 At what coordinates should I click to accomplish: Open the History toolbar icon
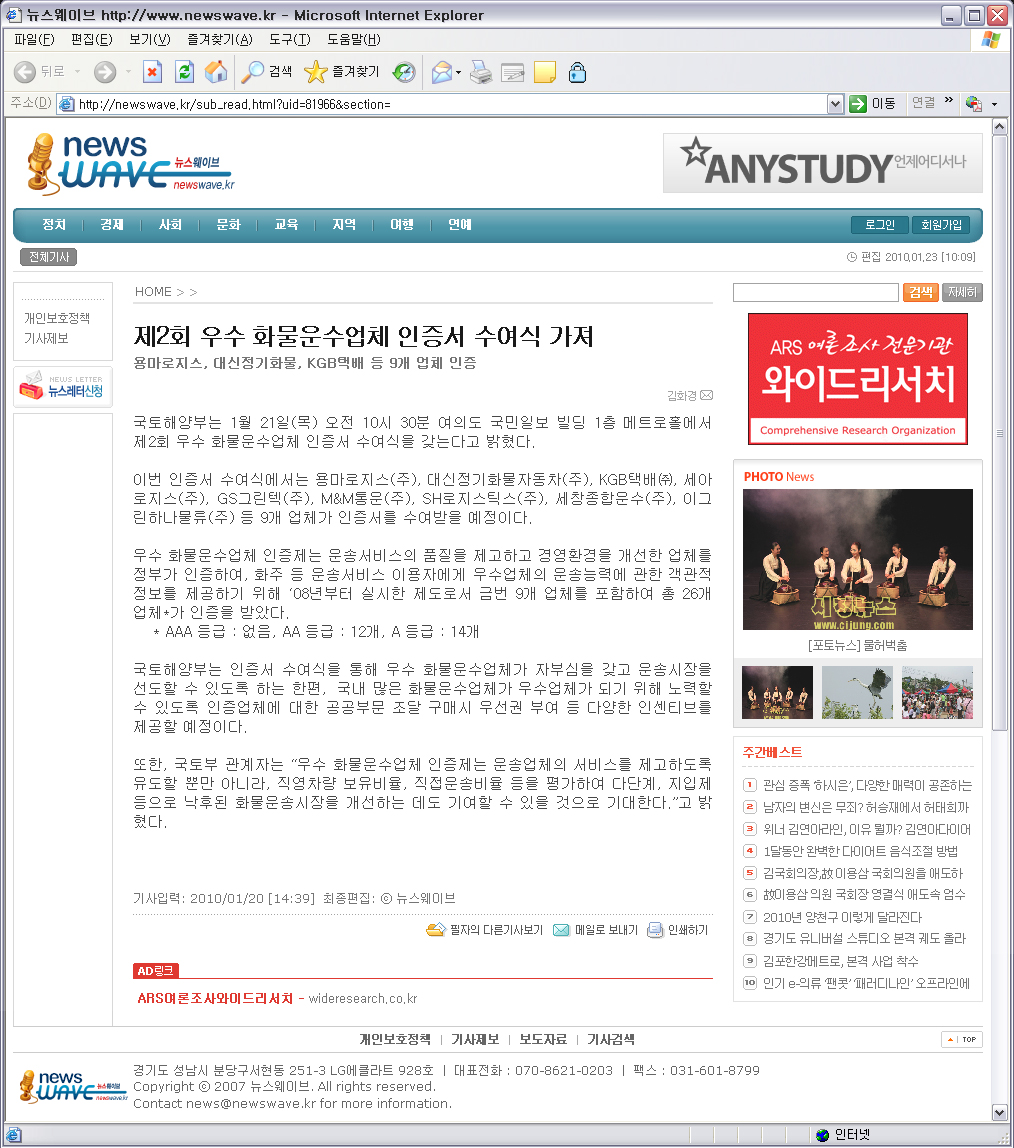(404, 72)
